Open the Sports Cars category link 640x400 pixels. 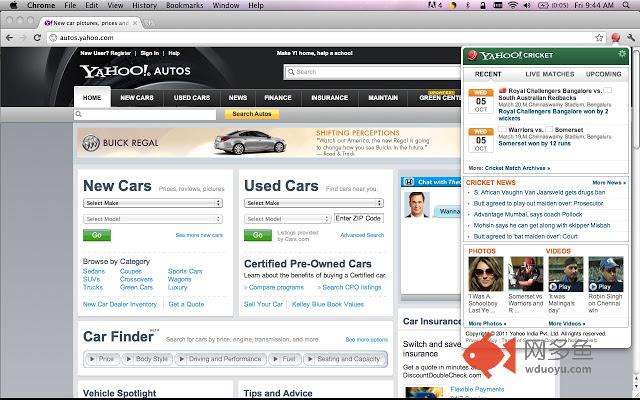[x=185, y=271]
